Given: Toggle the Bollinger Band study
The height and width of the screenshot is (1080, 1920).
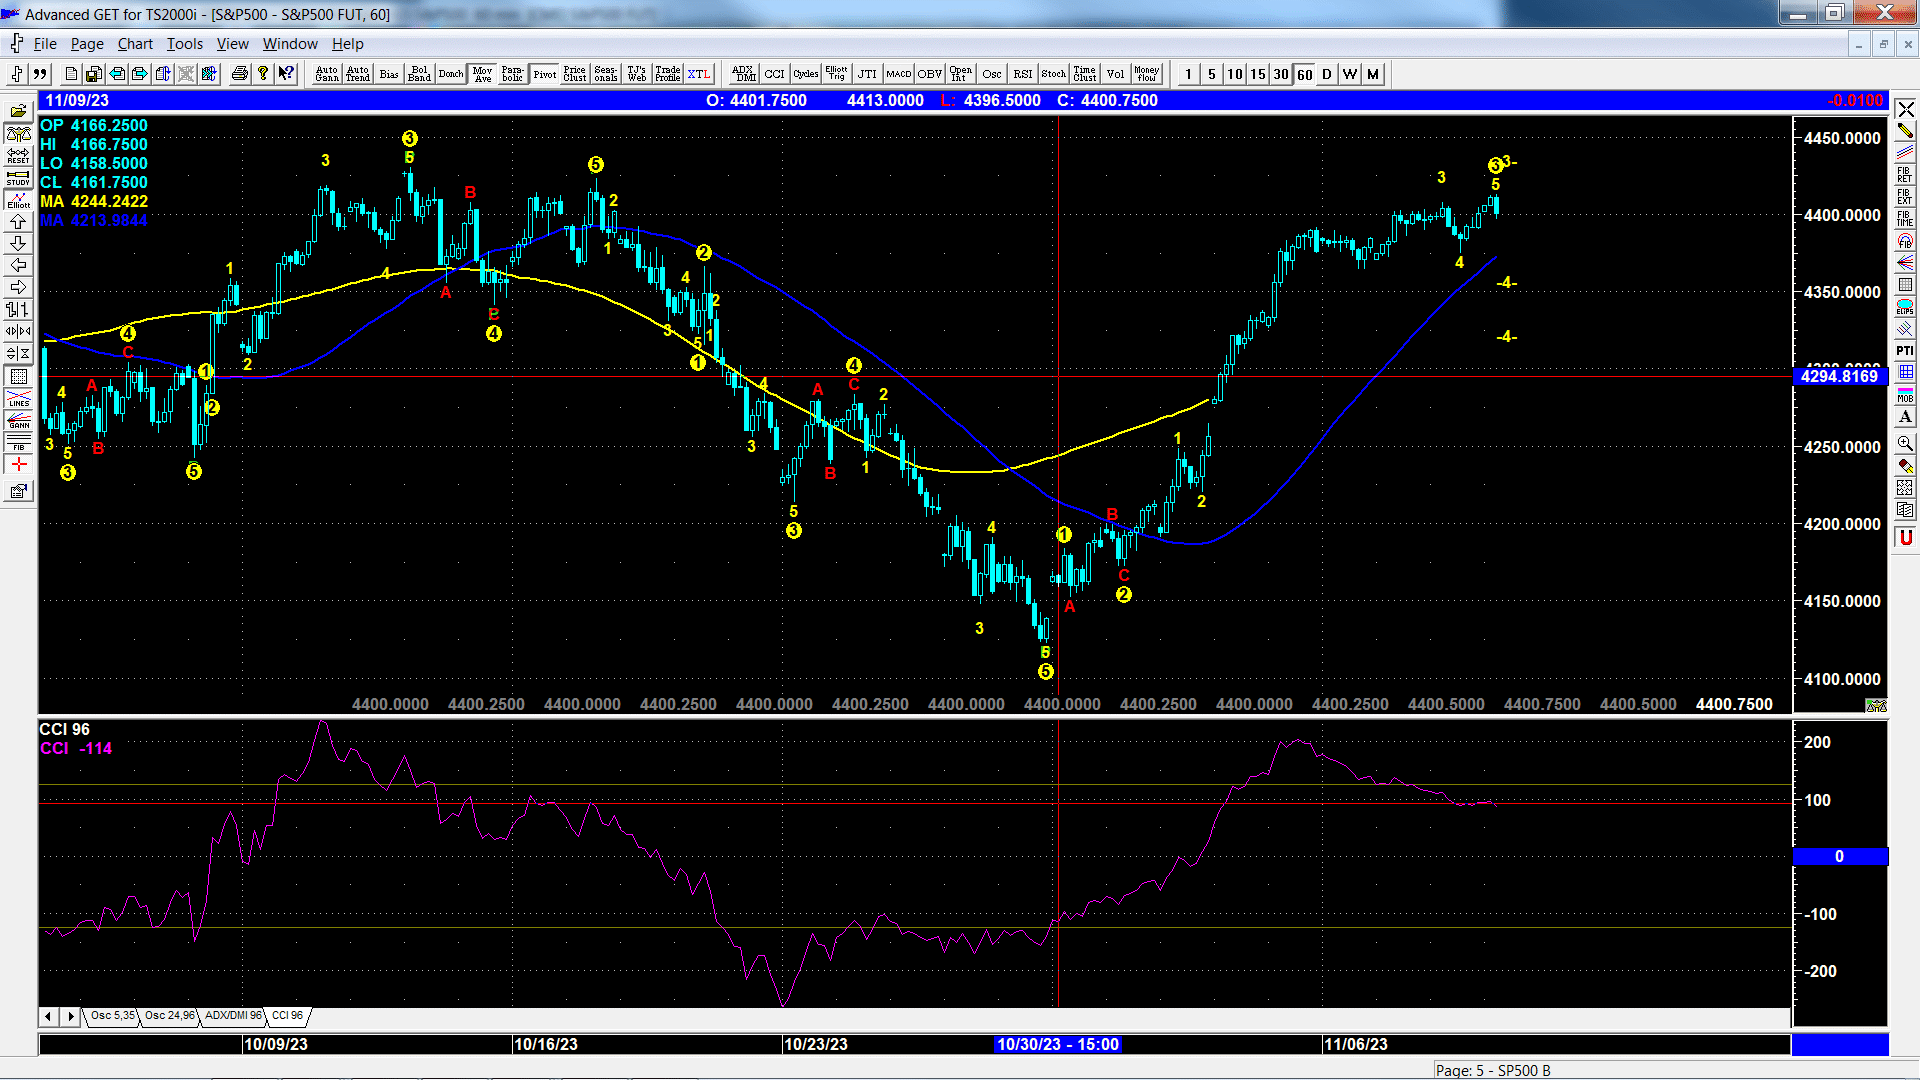Looking at the screenshot, I should coord(420,74).
